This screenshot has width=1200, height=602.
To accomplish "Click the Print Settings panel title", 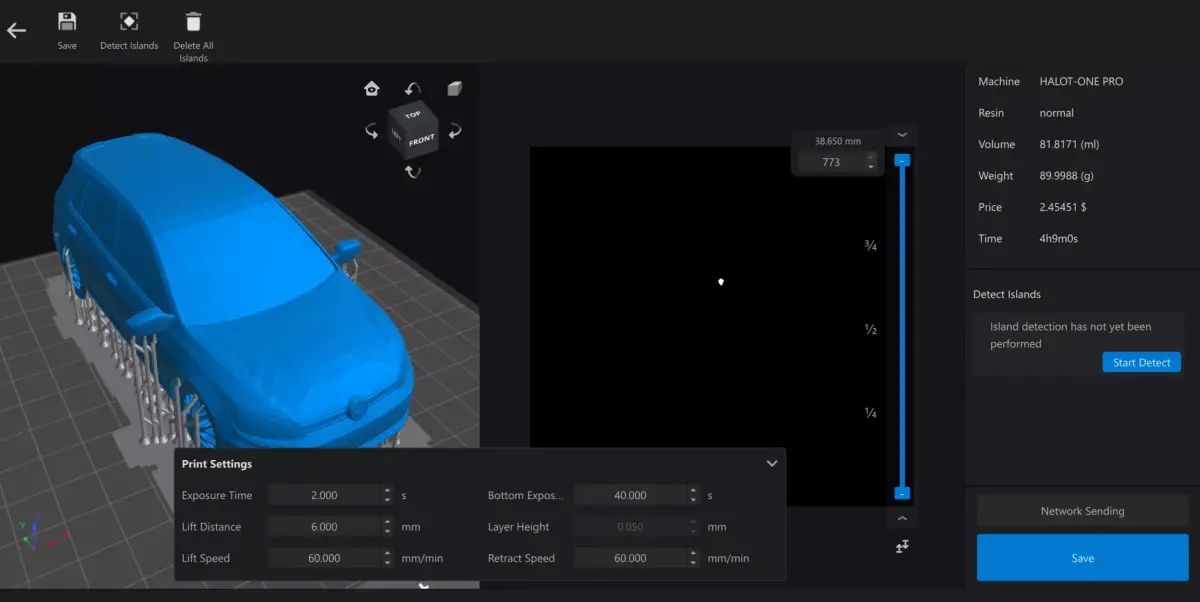I will point(217,464).
